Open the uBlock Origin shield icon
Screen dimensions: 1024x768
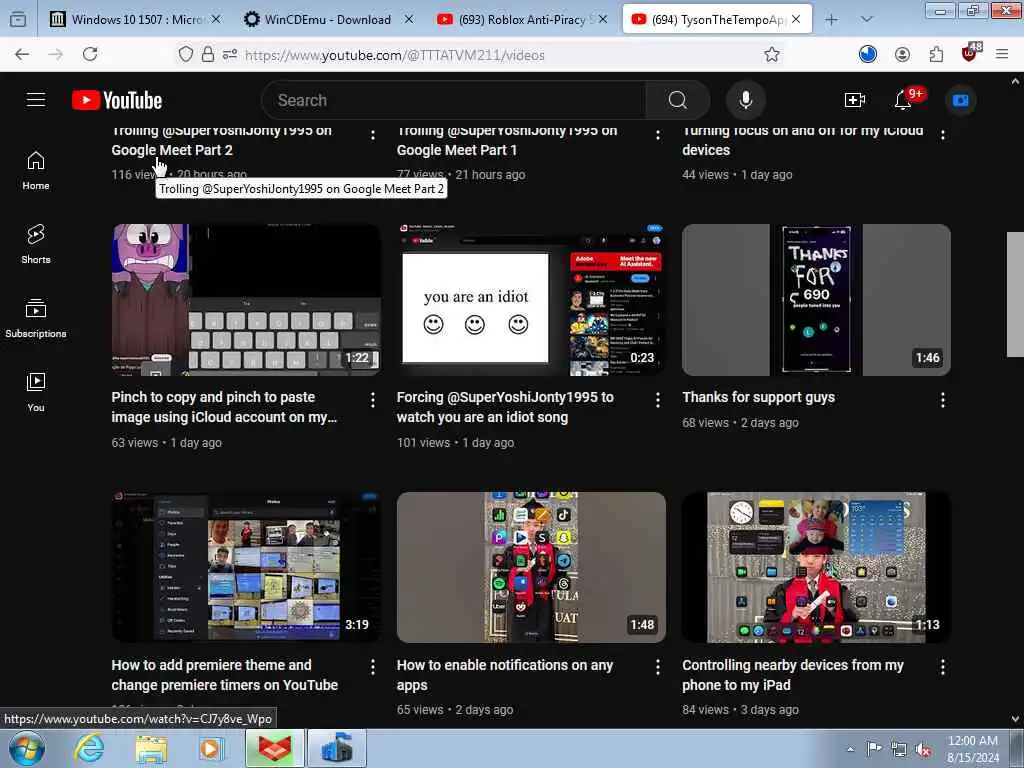tap(970, 54)
